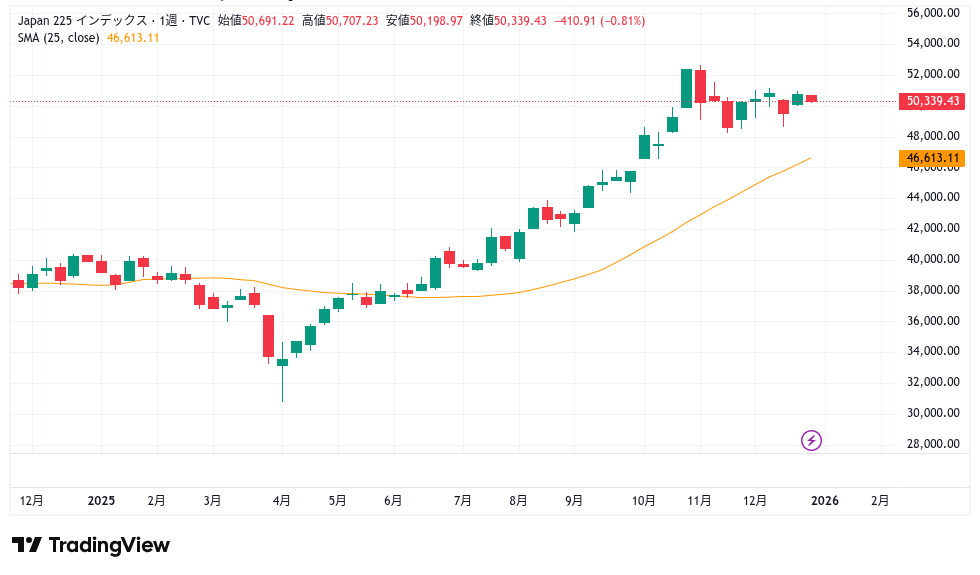The image size is (980, 575).
Task: Click the latest red candle at right
Action: (x=811, y=98)
